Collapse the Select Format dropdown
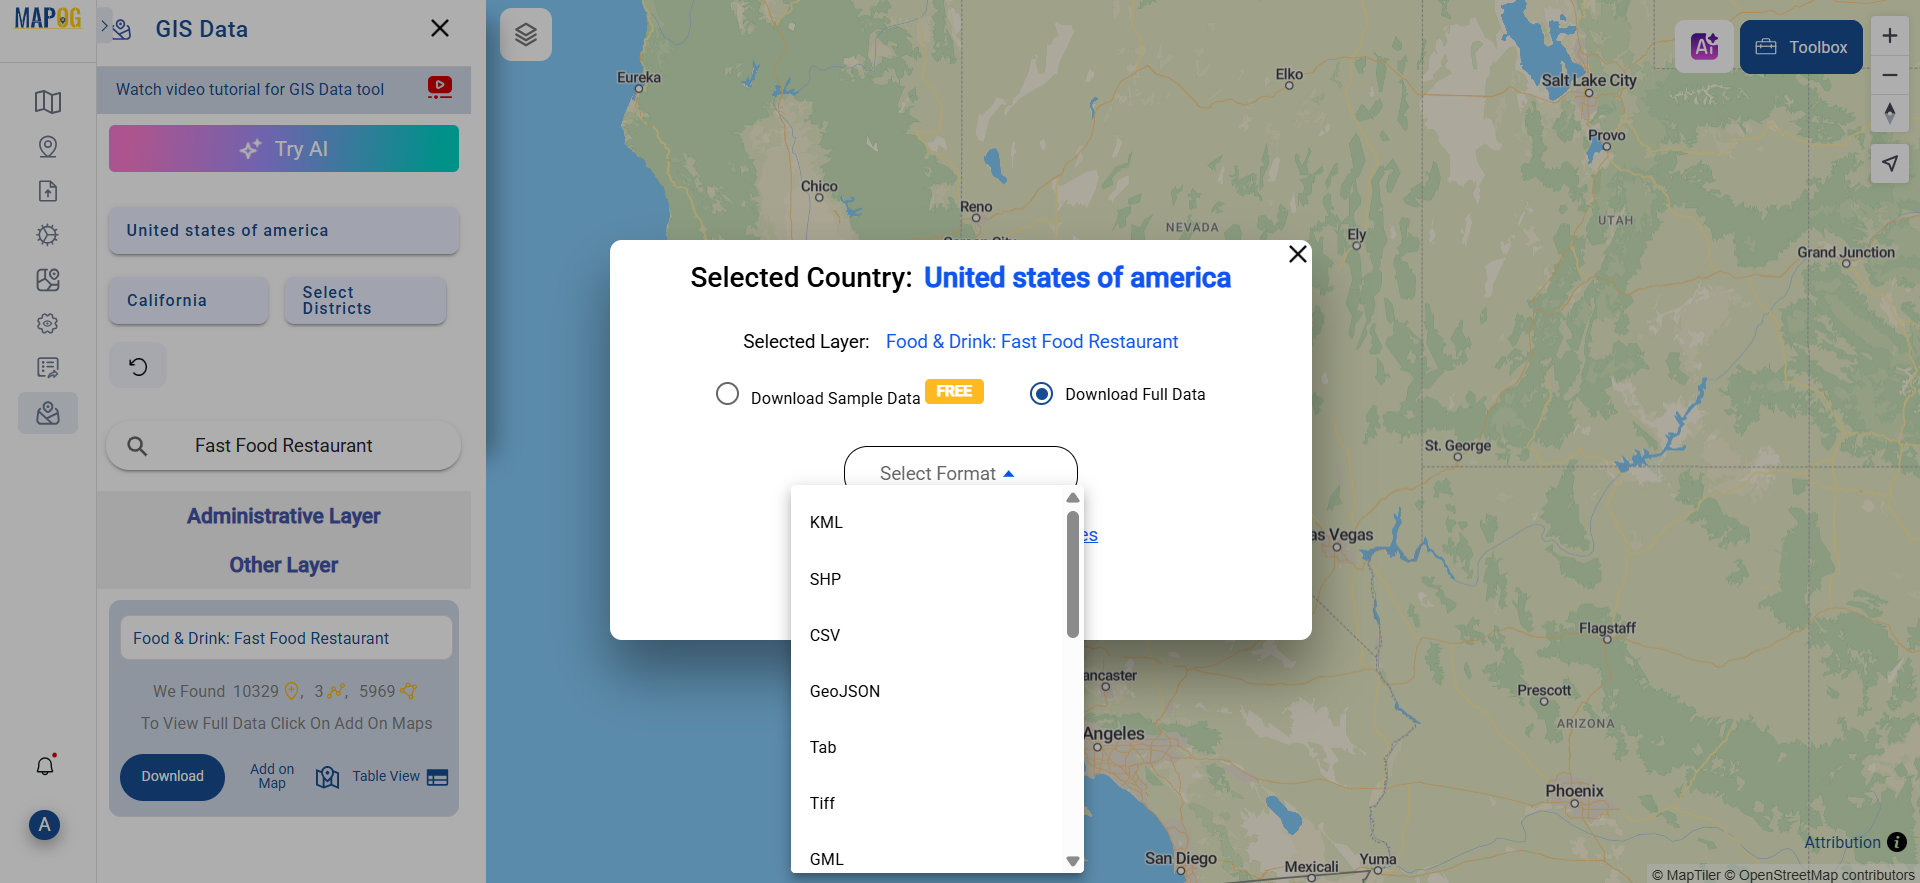 tap(959, 472)
